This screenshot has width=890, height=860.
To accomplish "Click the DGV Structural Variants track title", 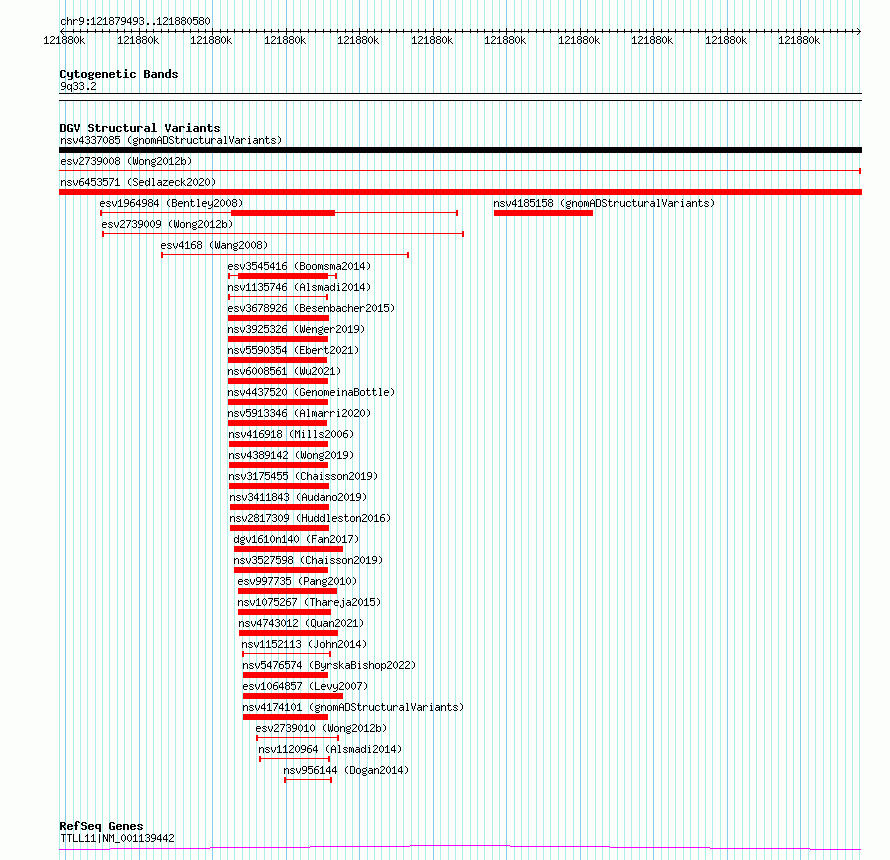I will coord(140,128).
